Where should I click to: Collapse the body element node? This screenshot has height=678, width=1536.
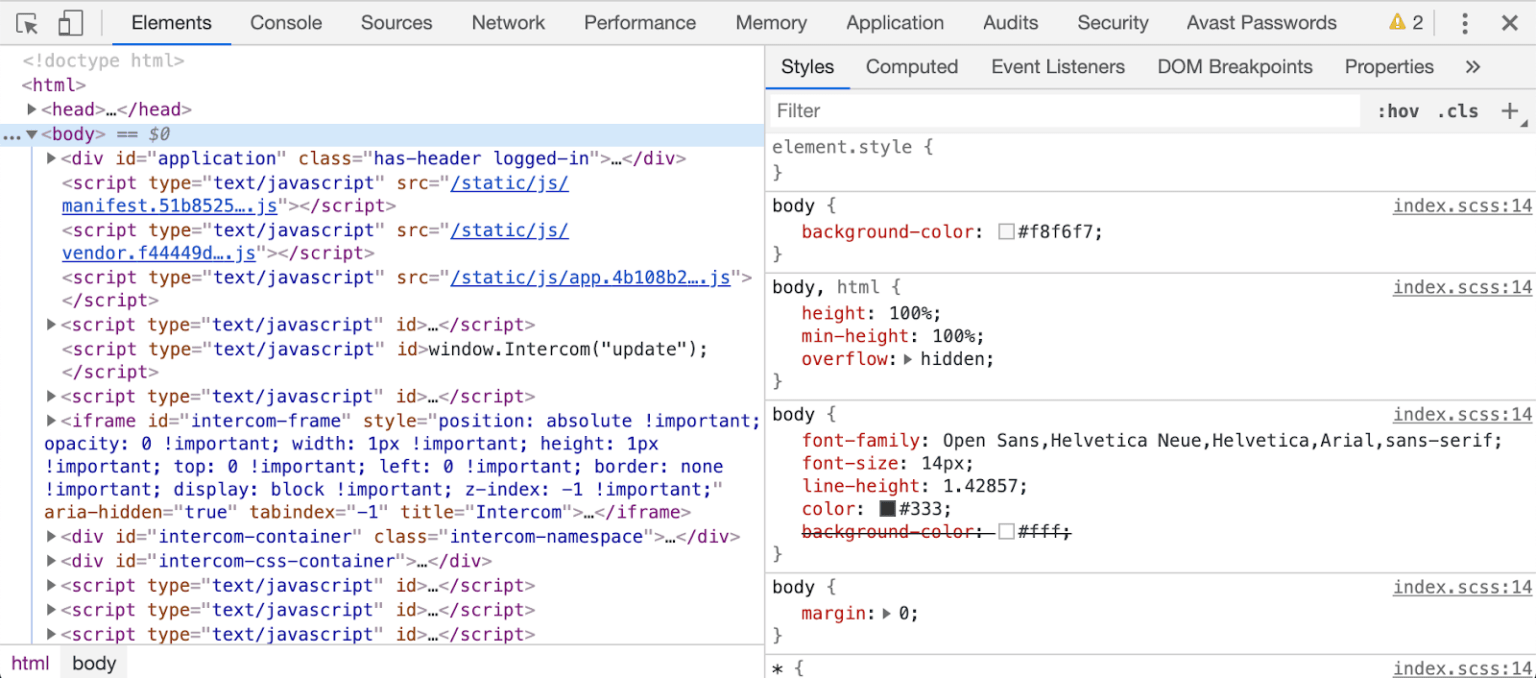32,134
